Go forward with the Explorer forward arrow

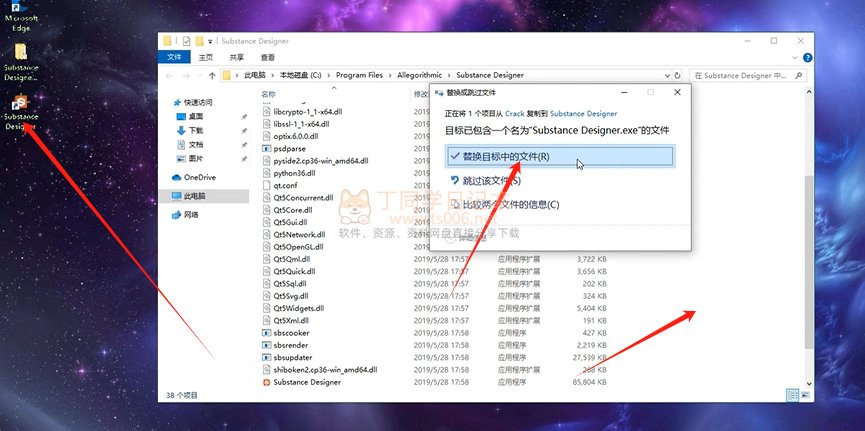(186, 76)
